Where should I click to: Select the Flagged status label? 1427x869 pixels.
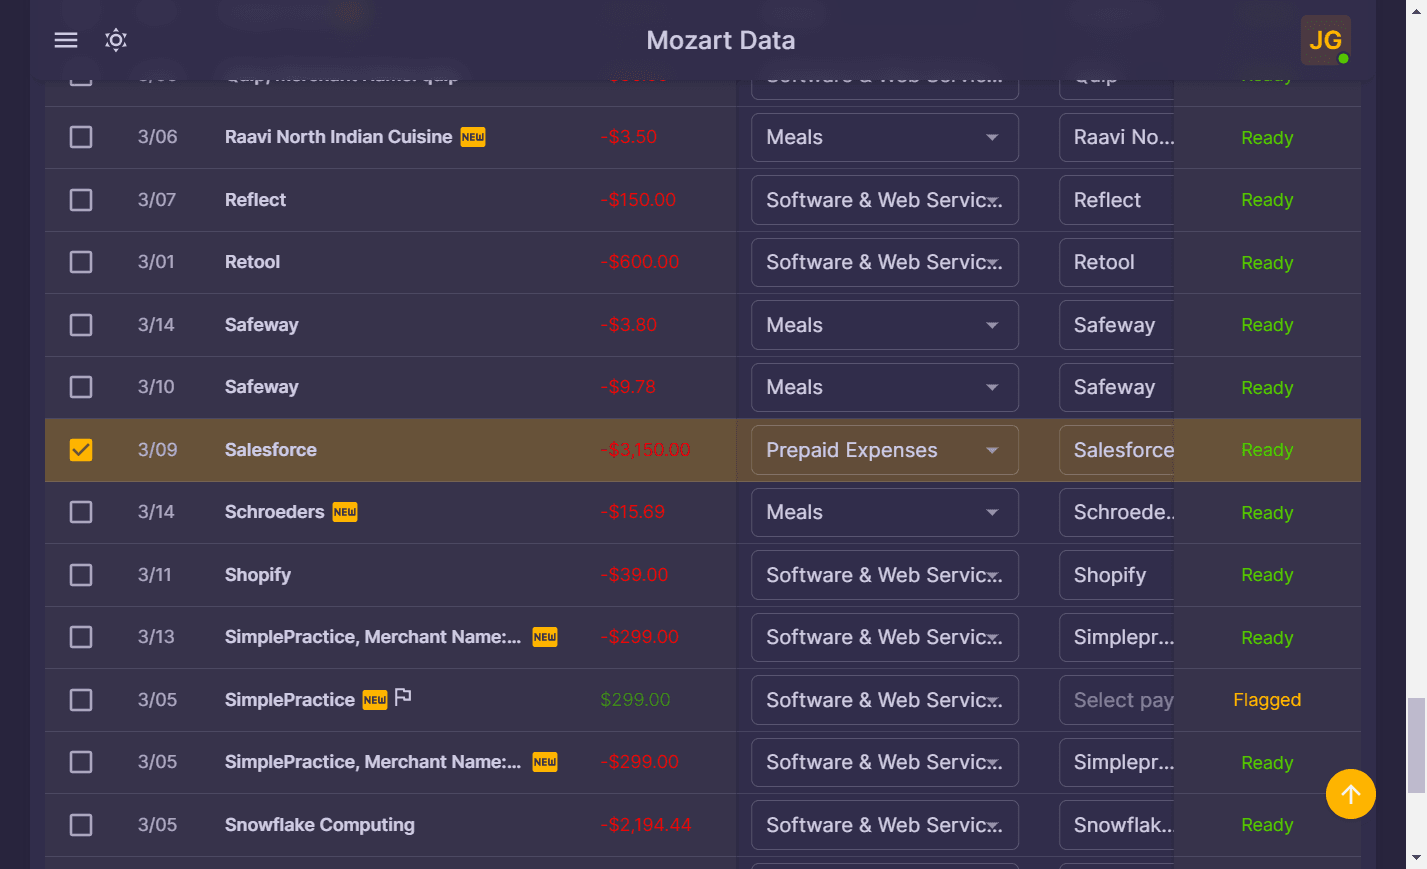(x=1267, y=699)
